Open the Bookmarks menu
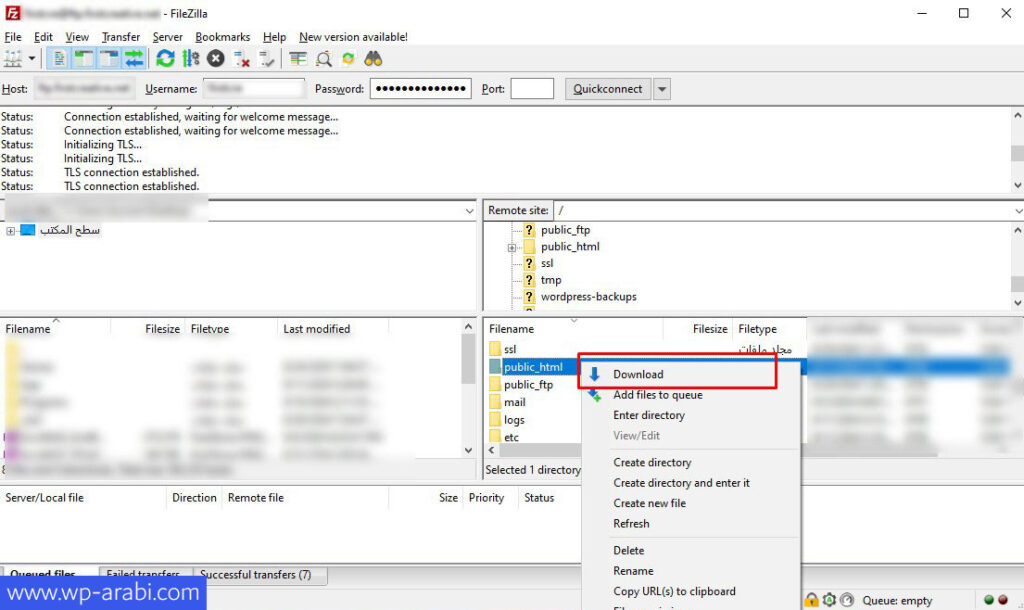This screenshot has width=1024, height=610. click(223, 37)
